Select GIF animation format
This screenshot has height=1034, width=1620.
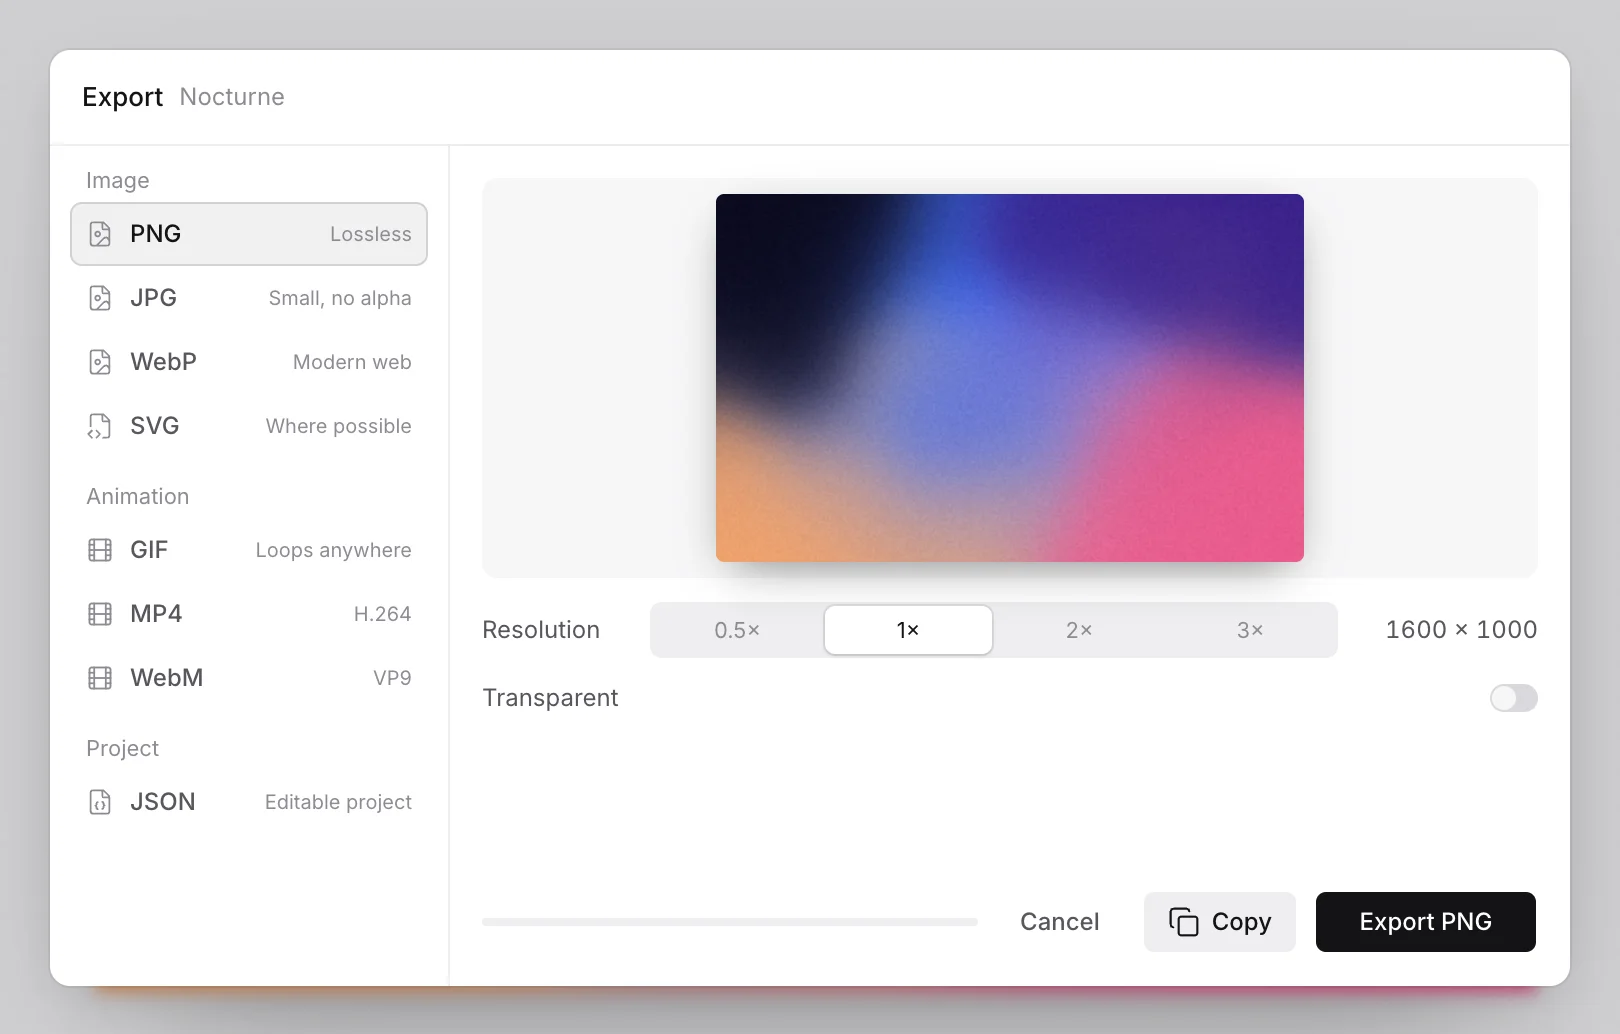click(249, 550)
